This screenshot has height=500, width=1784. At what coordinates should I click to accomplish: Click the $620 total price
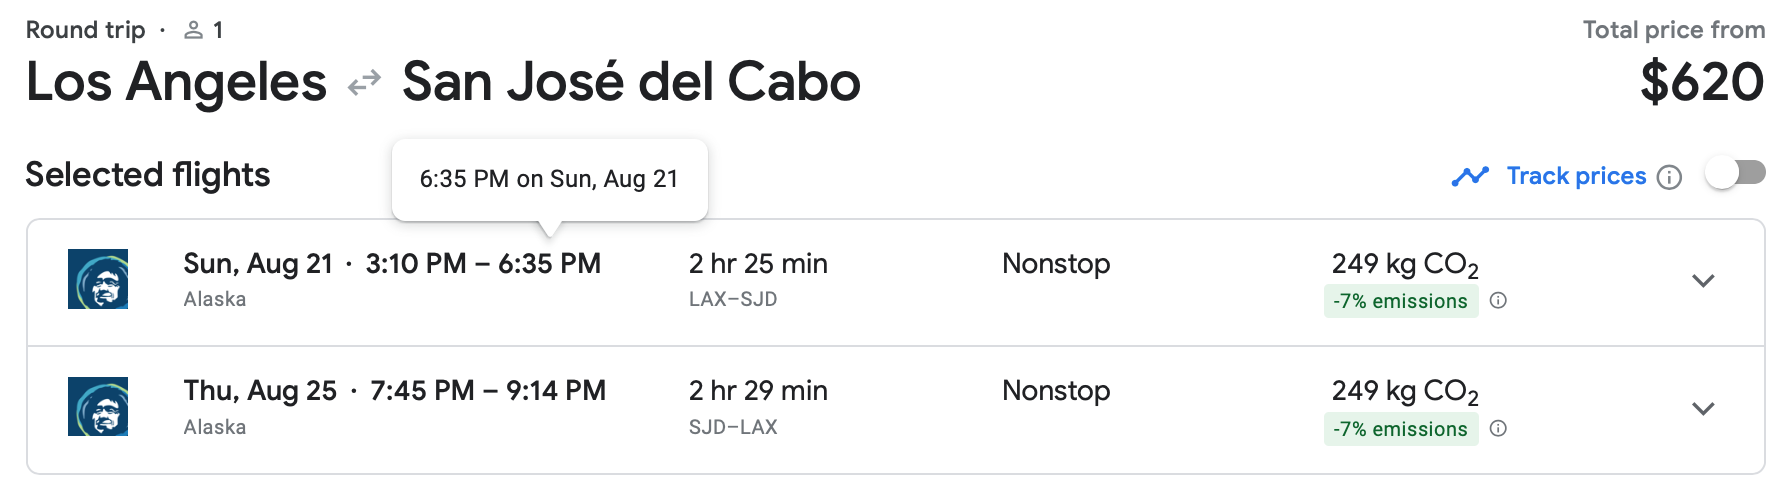[1702, 82]
